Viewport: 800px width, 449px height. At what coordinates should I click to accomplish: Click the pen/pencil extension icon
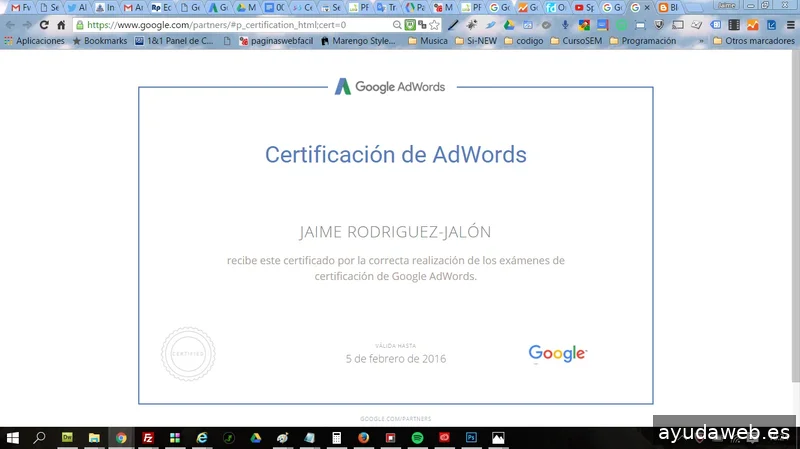tap(453, 24)
